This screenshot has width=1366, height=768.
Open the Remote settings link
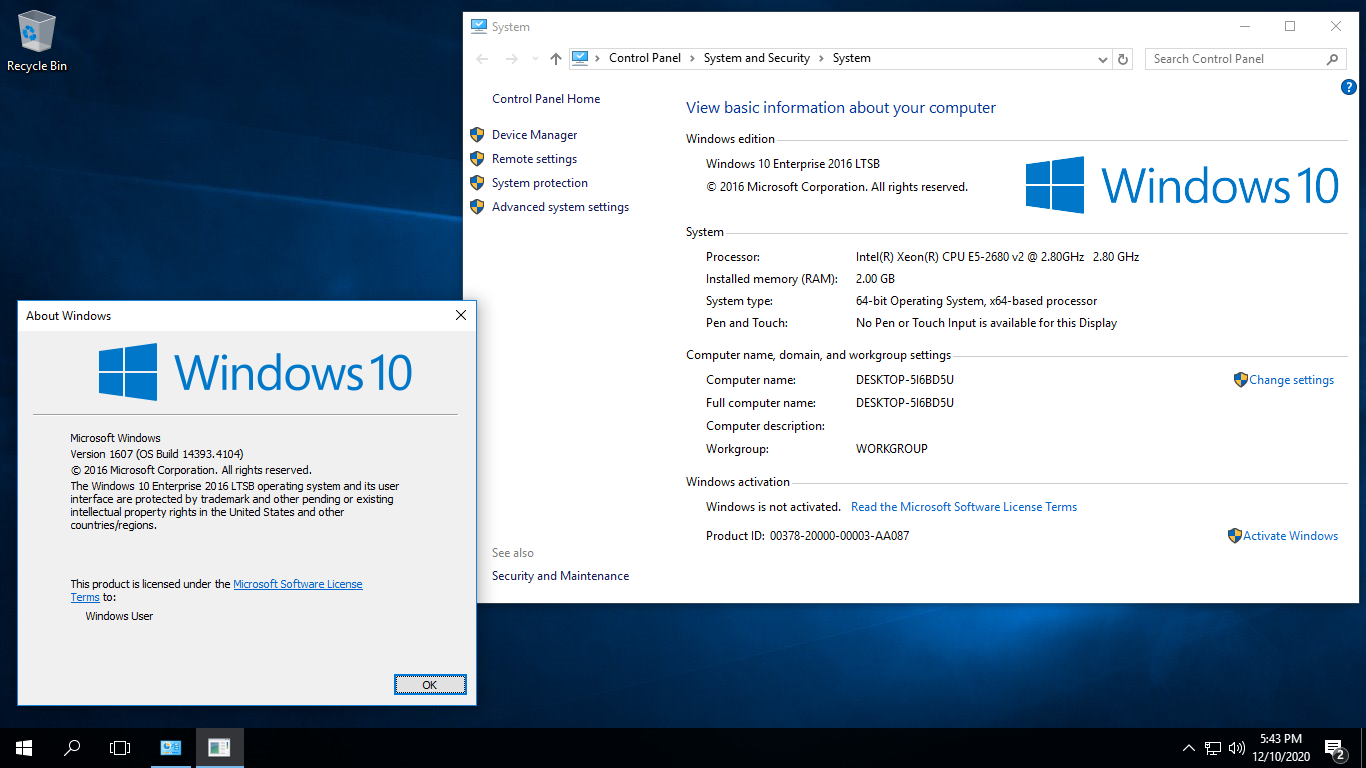tap(534, 159)
